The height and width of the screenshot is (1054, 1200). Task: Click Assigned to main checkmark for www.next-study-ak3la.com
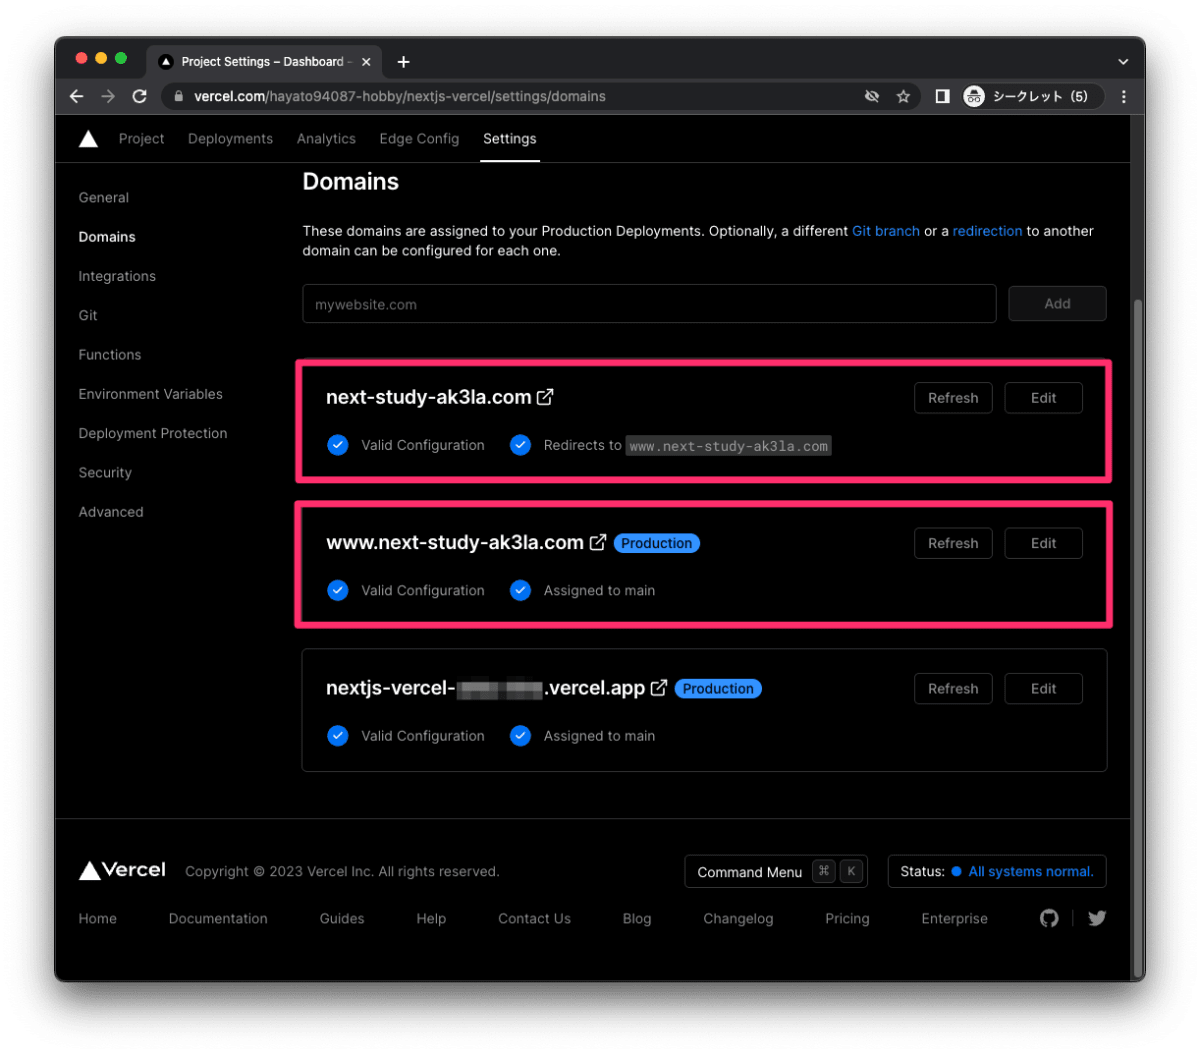(x=520, y=590)
